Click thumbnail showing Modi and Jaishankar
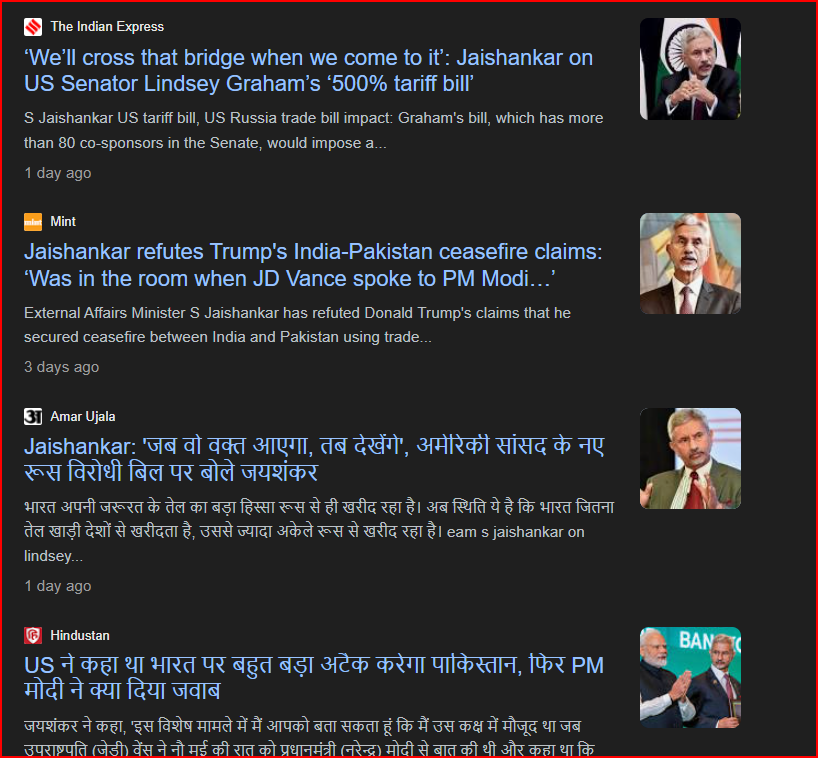Screen dimensions: 818x758 690,677
